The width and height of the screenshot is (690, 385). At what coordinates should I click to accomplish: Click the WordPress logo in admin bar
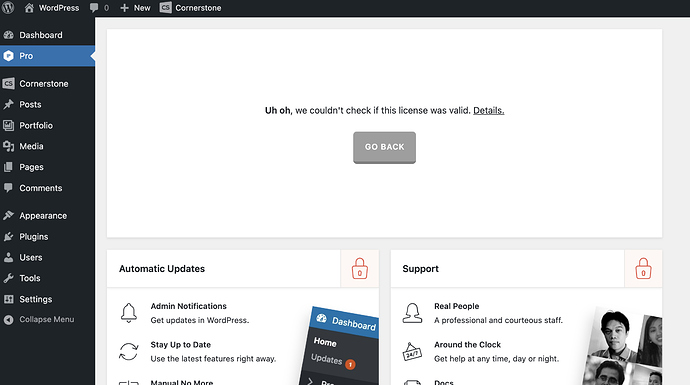pyautogui.click(x=8, y=7)
